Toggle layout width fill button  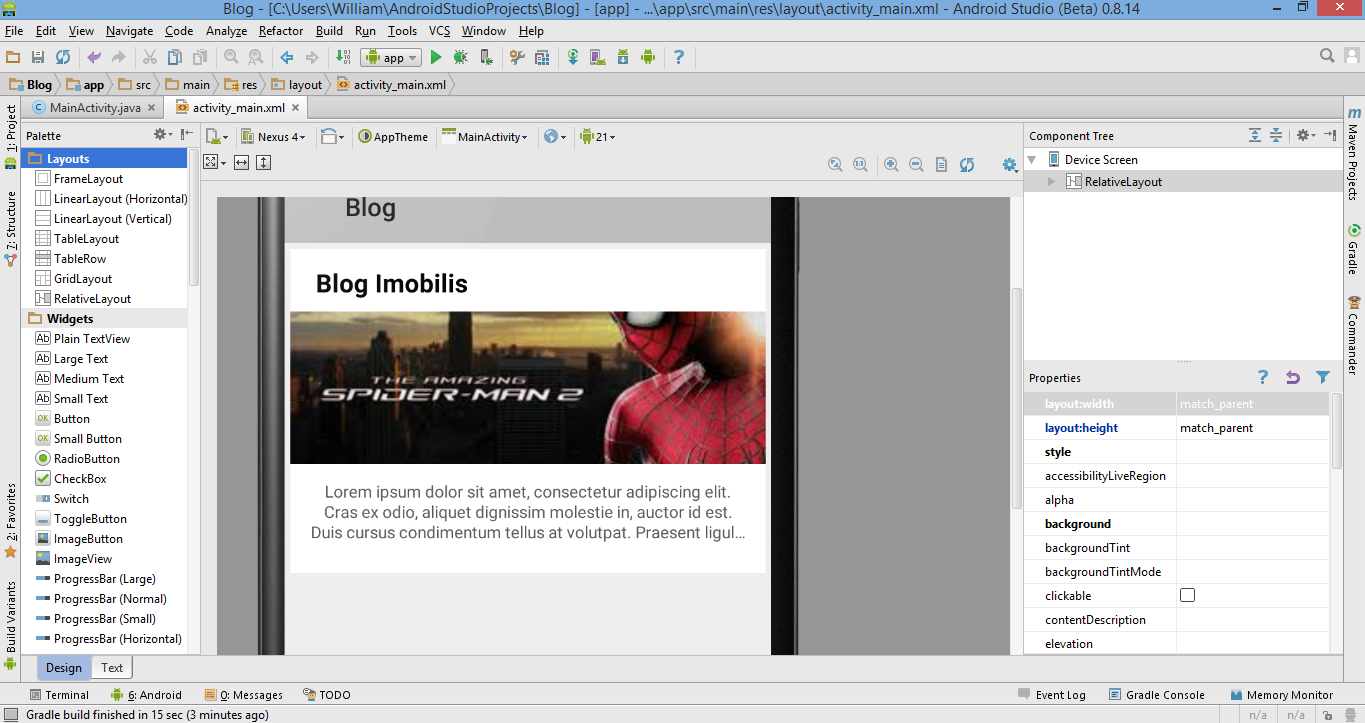coord(241,162)
